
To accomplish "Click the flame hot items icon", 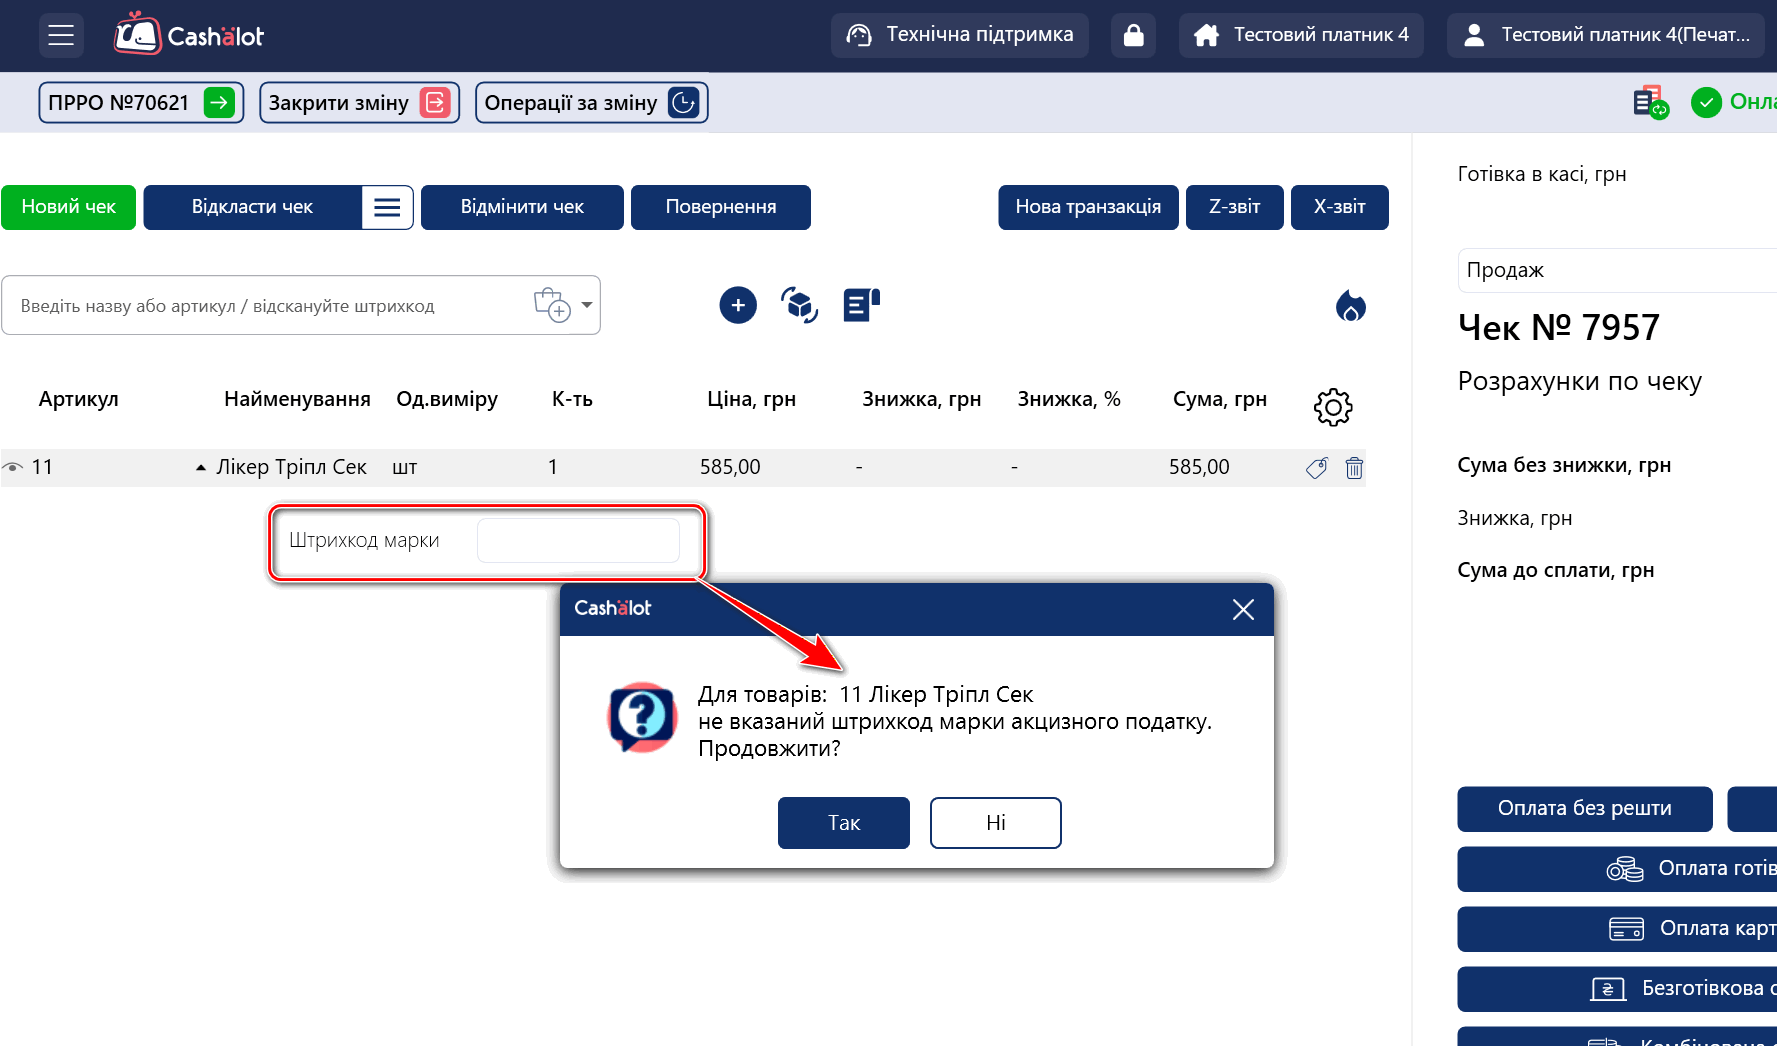I will (x=1351, y=306).
